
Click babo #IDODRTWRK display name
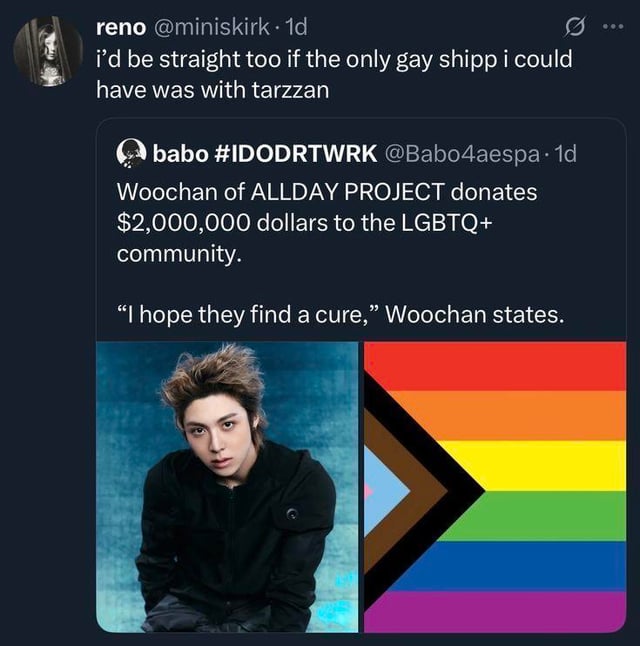(x=265, y=154)
